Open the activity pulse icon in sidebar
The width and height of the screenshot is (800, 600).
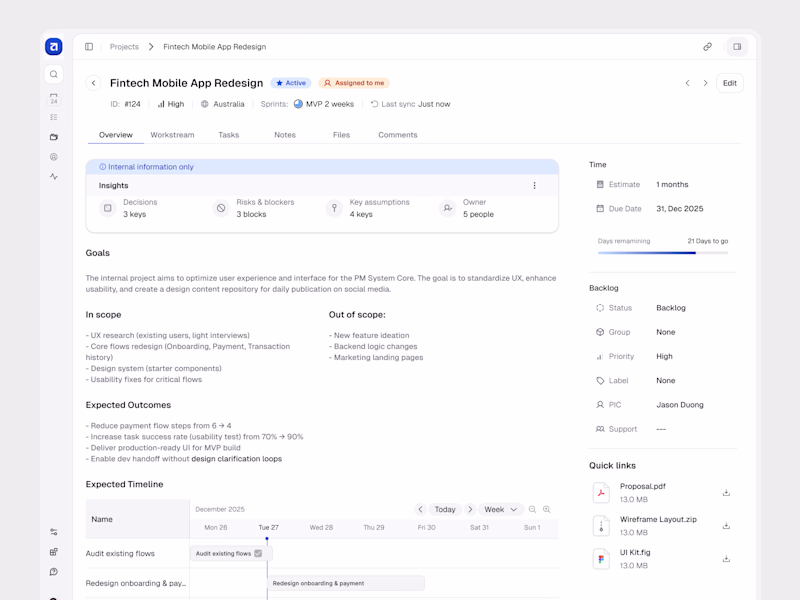pos(54,177)
